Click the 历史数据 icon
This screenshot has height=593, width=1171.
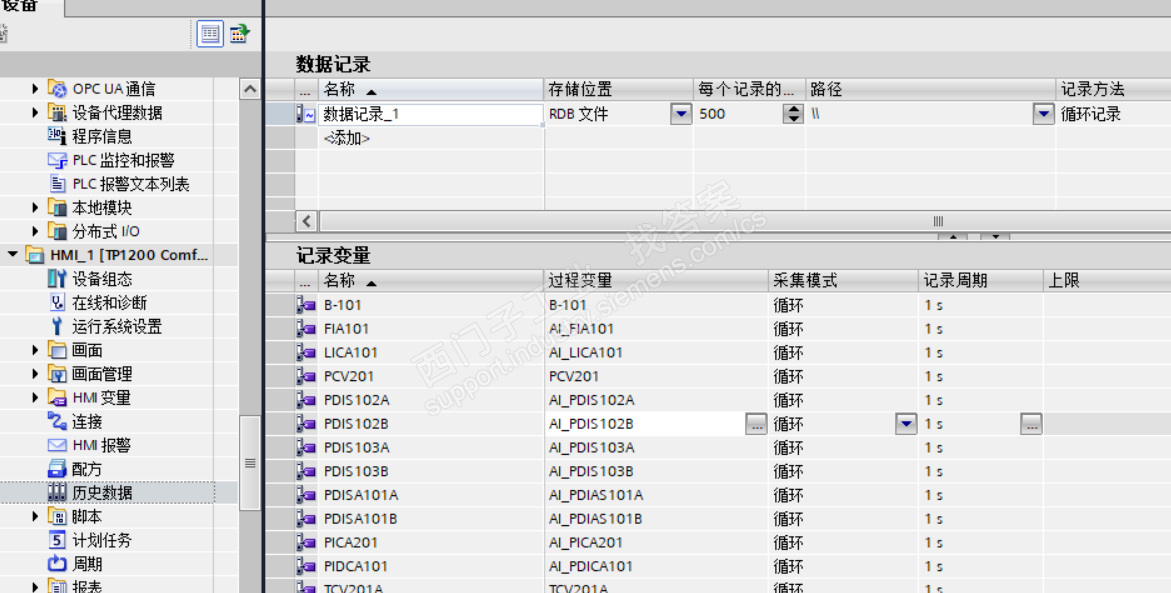[x=58, y=493]
